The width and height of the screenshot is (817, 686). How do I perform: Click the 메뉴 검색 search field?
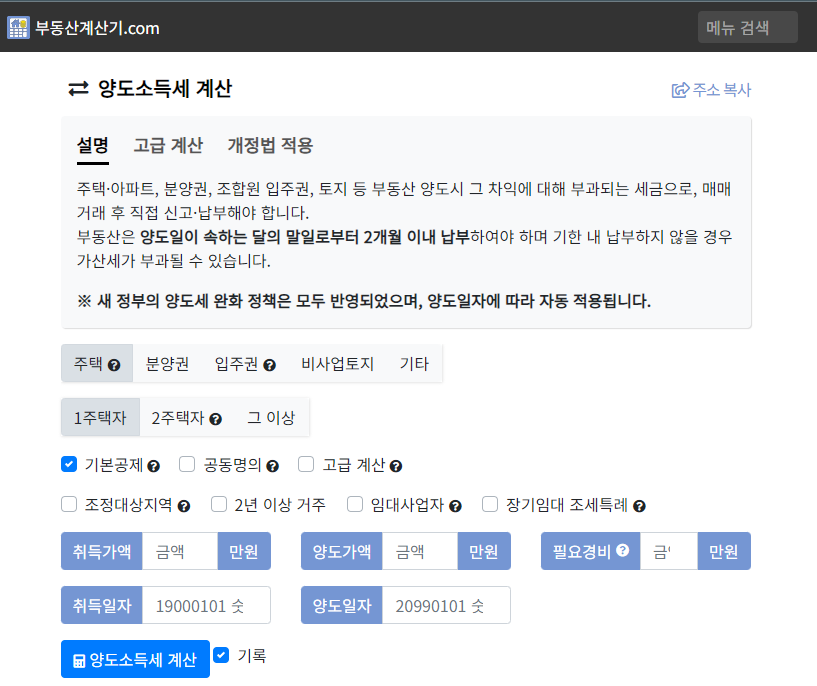[x=748, y=27]
